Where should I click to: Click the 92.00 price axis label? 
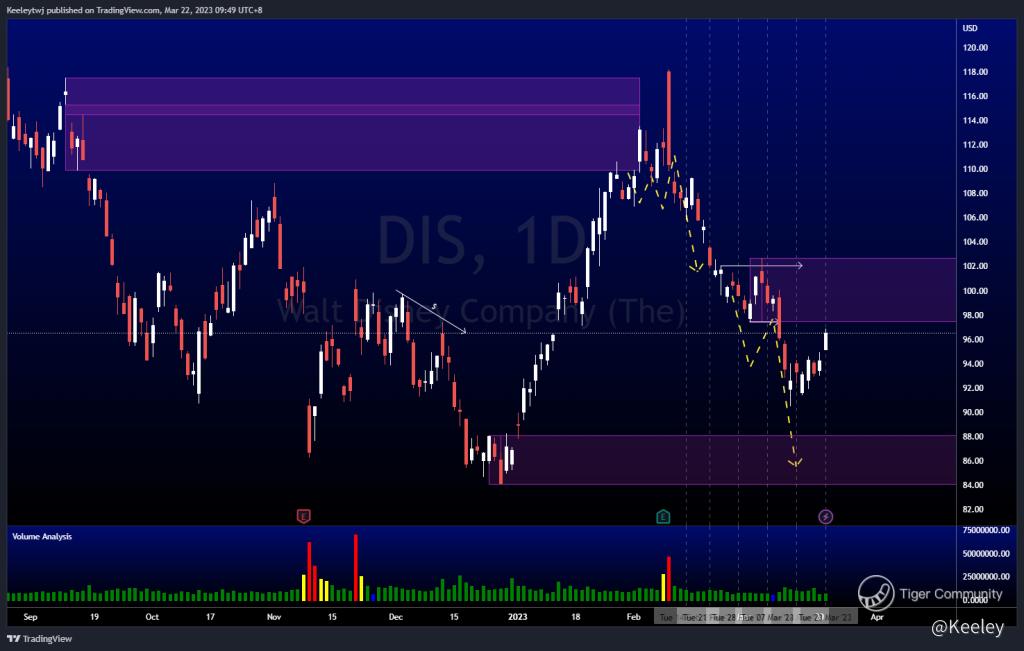[973, 388]
